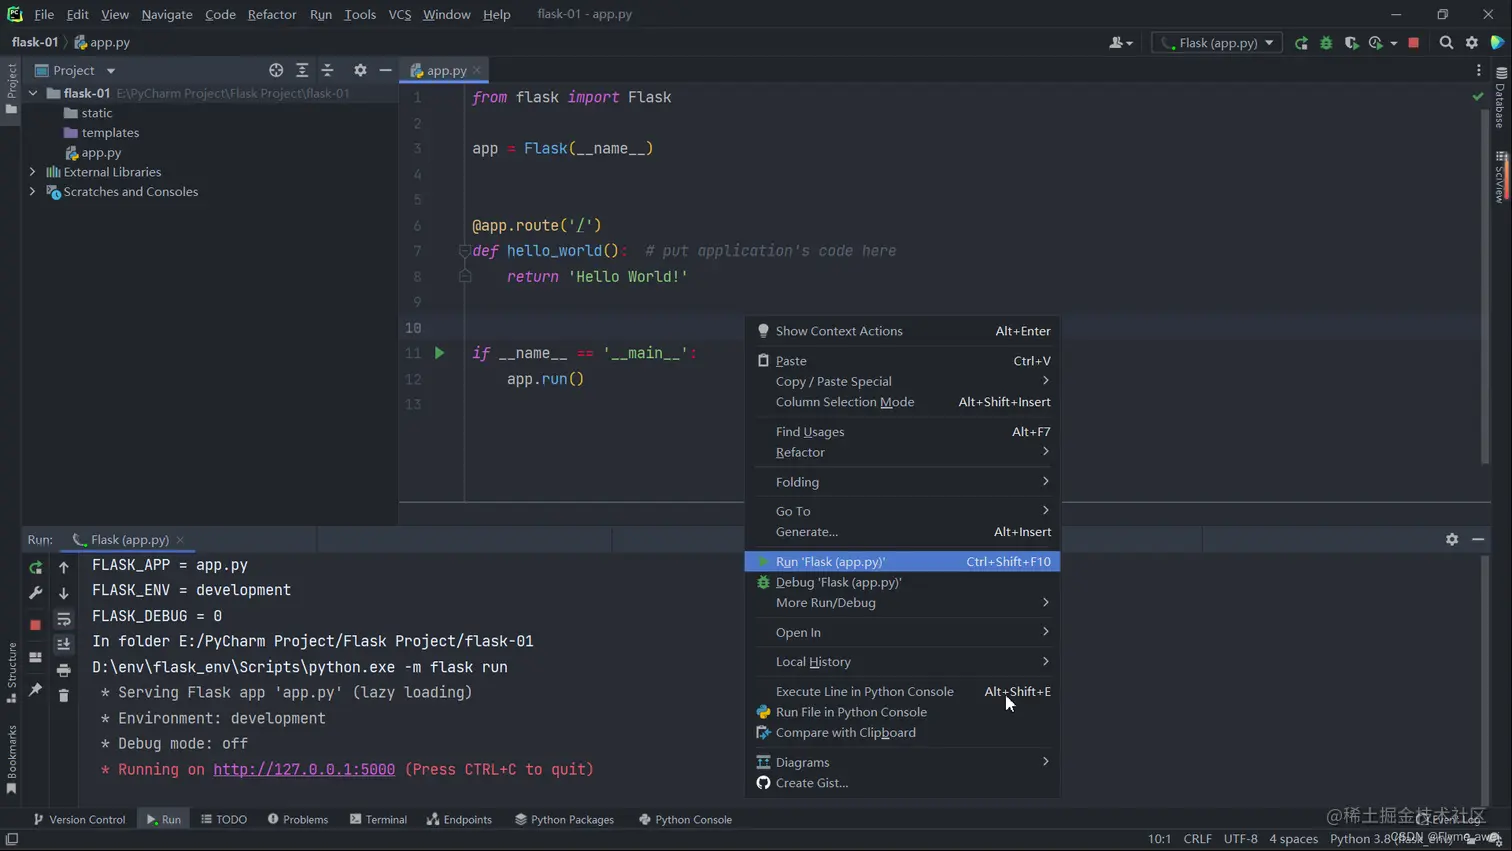Click green run gutter arrow at line 11
The height and width of the screenshot is (851, 1512).
pyautogui.click(x=439, y=353)
